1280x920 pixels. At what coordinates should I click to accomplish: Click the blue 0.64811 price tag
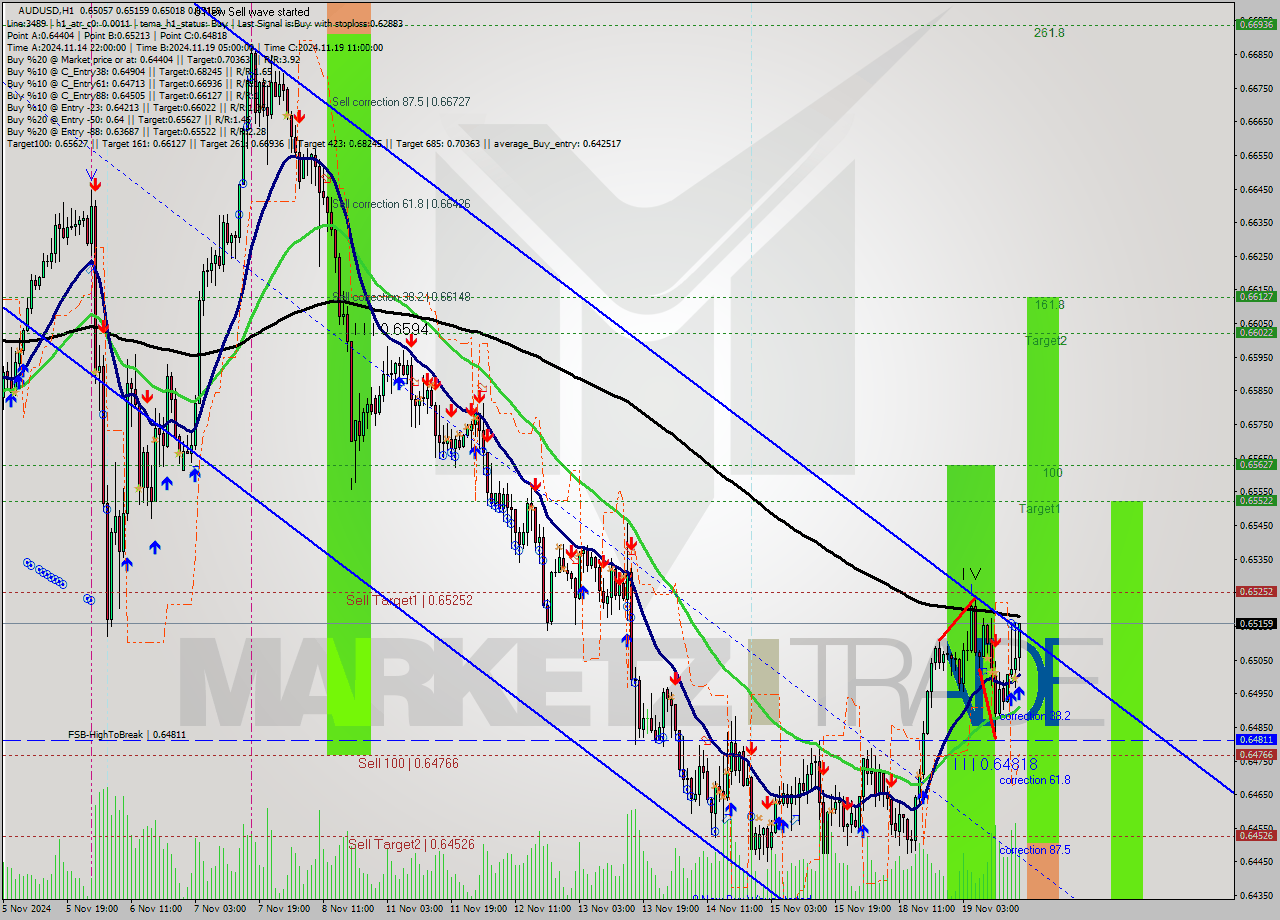click(1256, 740)
